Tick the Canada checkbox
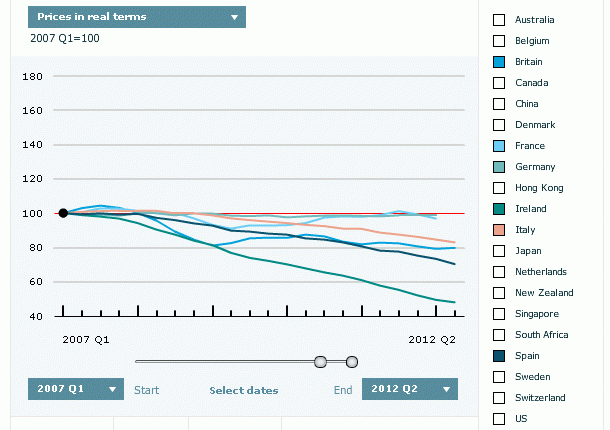 click(x=499, y=83)
